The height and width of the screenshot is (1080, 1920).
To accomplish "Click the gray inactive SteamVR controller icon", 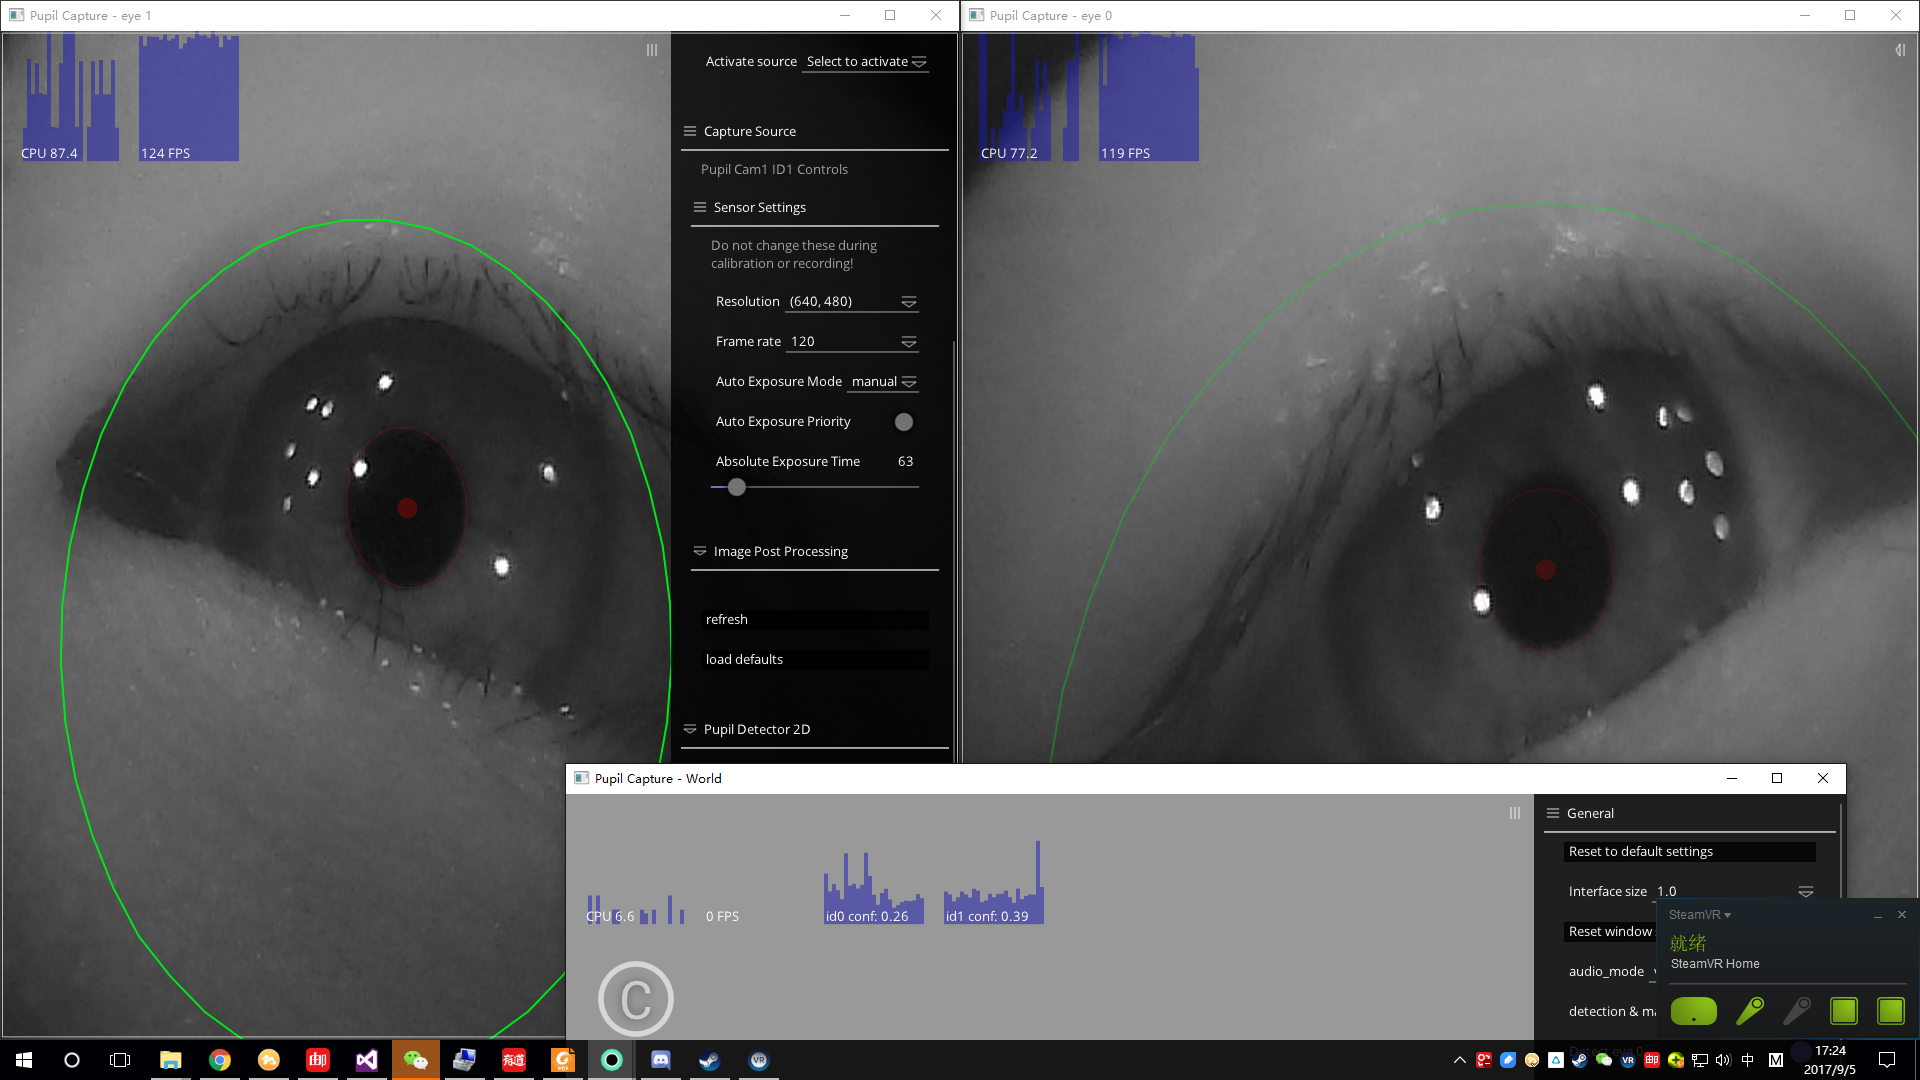I will pos(1797,1011).
